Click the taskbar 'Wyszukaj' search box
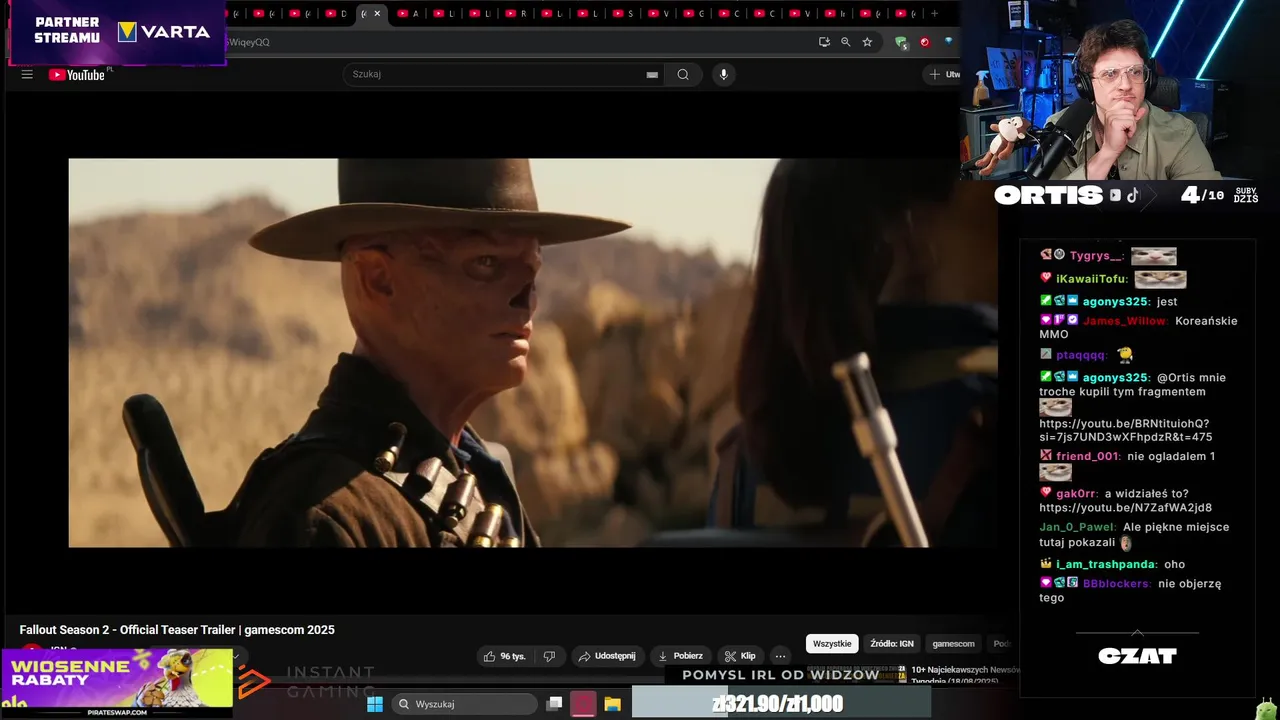 [x=463, y=704]
